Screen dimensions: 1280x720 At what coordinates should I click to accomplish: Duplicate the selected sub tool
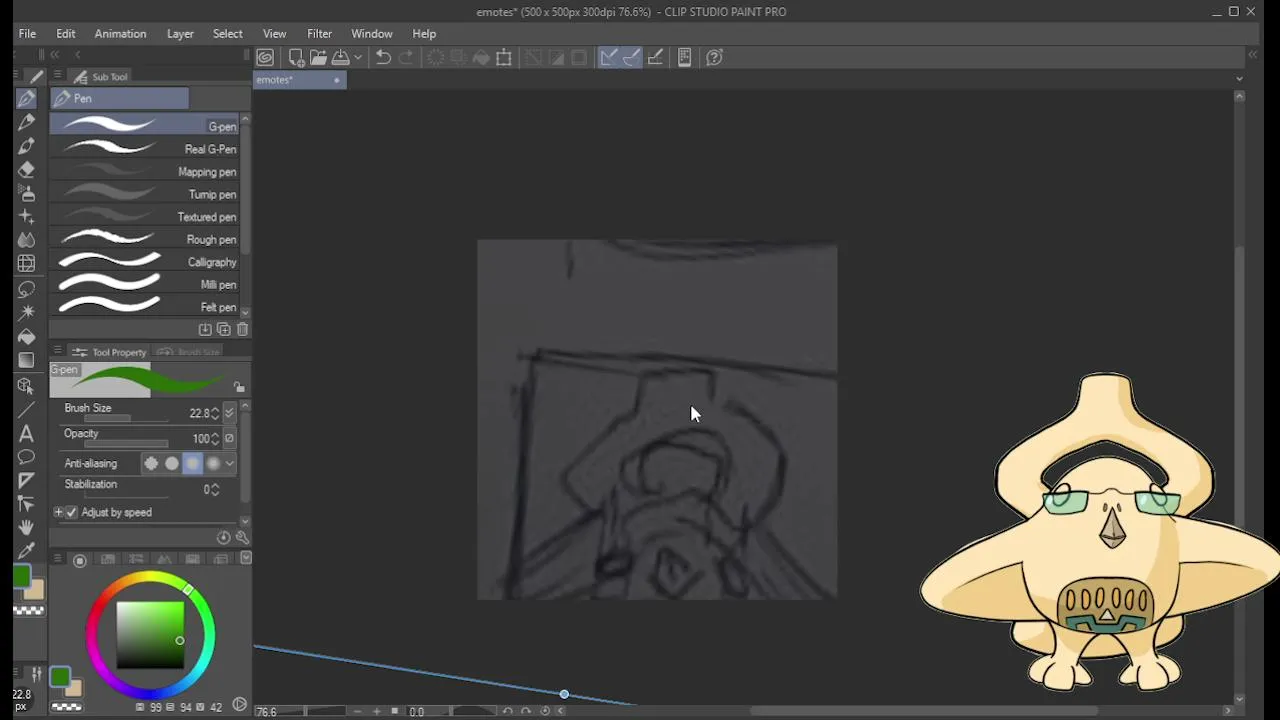coord(223,329)
